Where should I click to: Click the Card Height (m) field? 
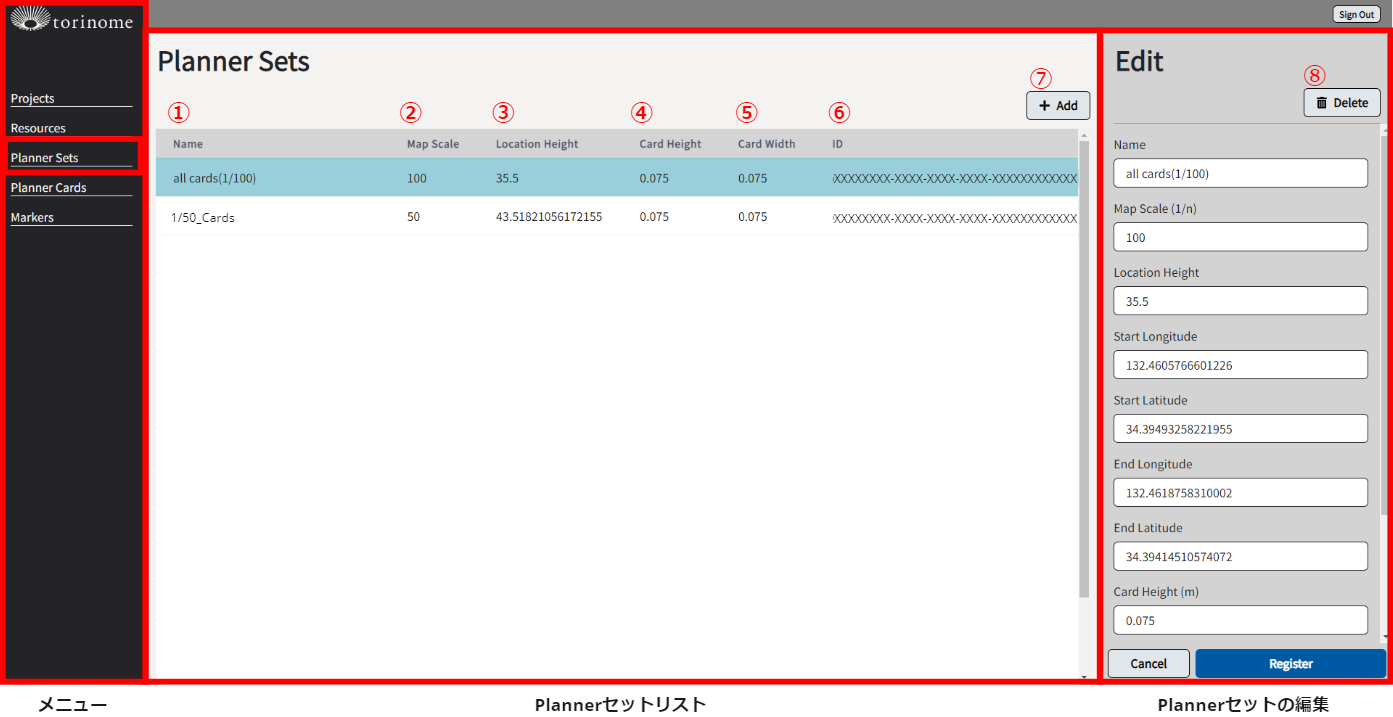tap(1240, 621)
